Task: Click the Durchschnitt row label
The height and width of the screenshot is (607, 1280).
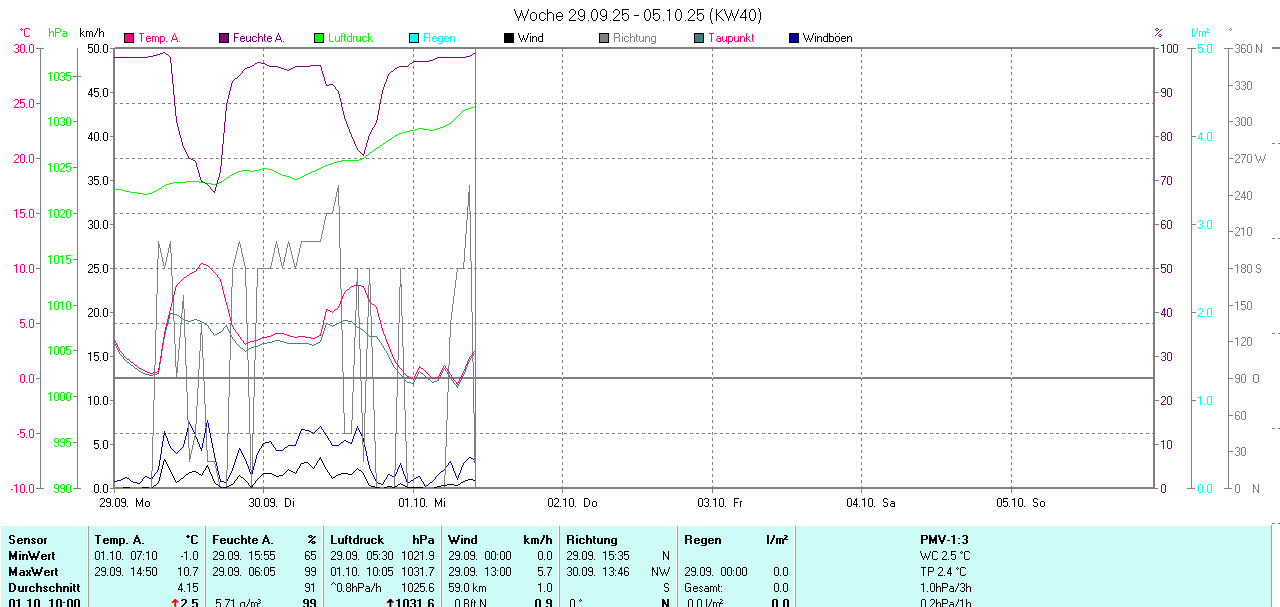Action: pyautogui.click(x=44, y=588)
